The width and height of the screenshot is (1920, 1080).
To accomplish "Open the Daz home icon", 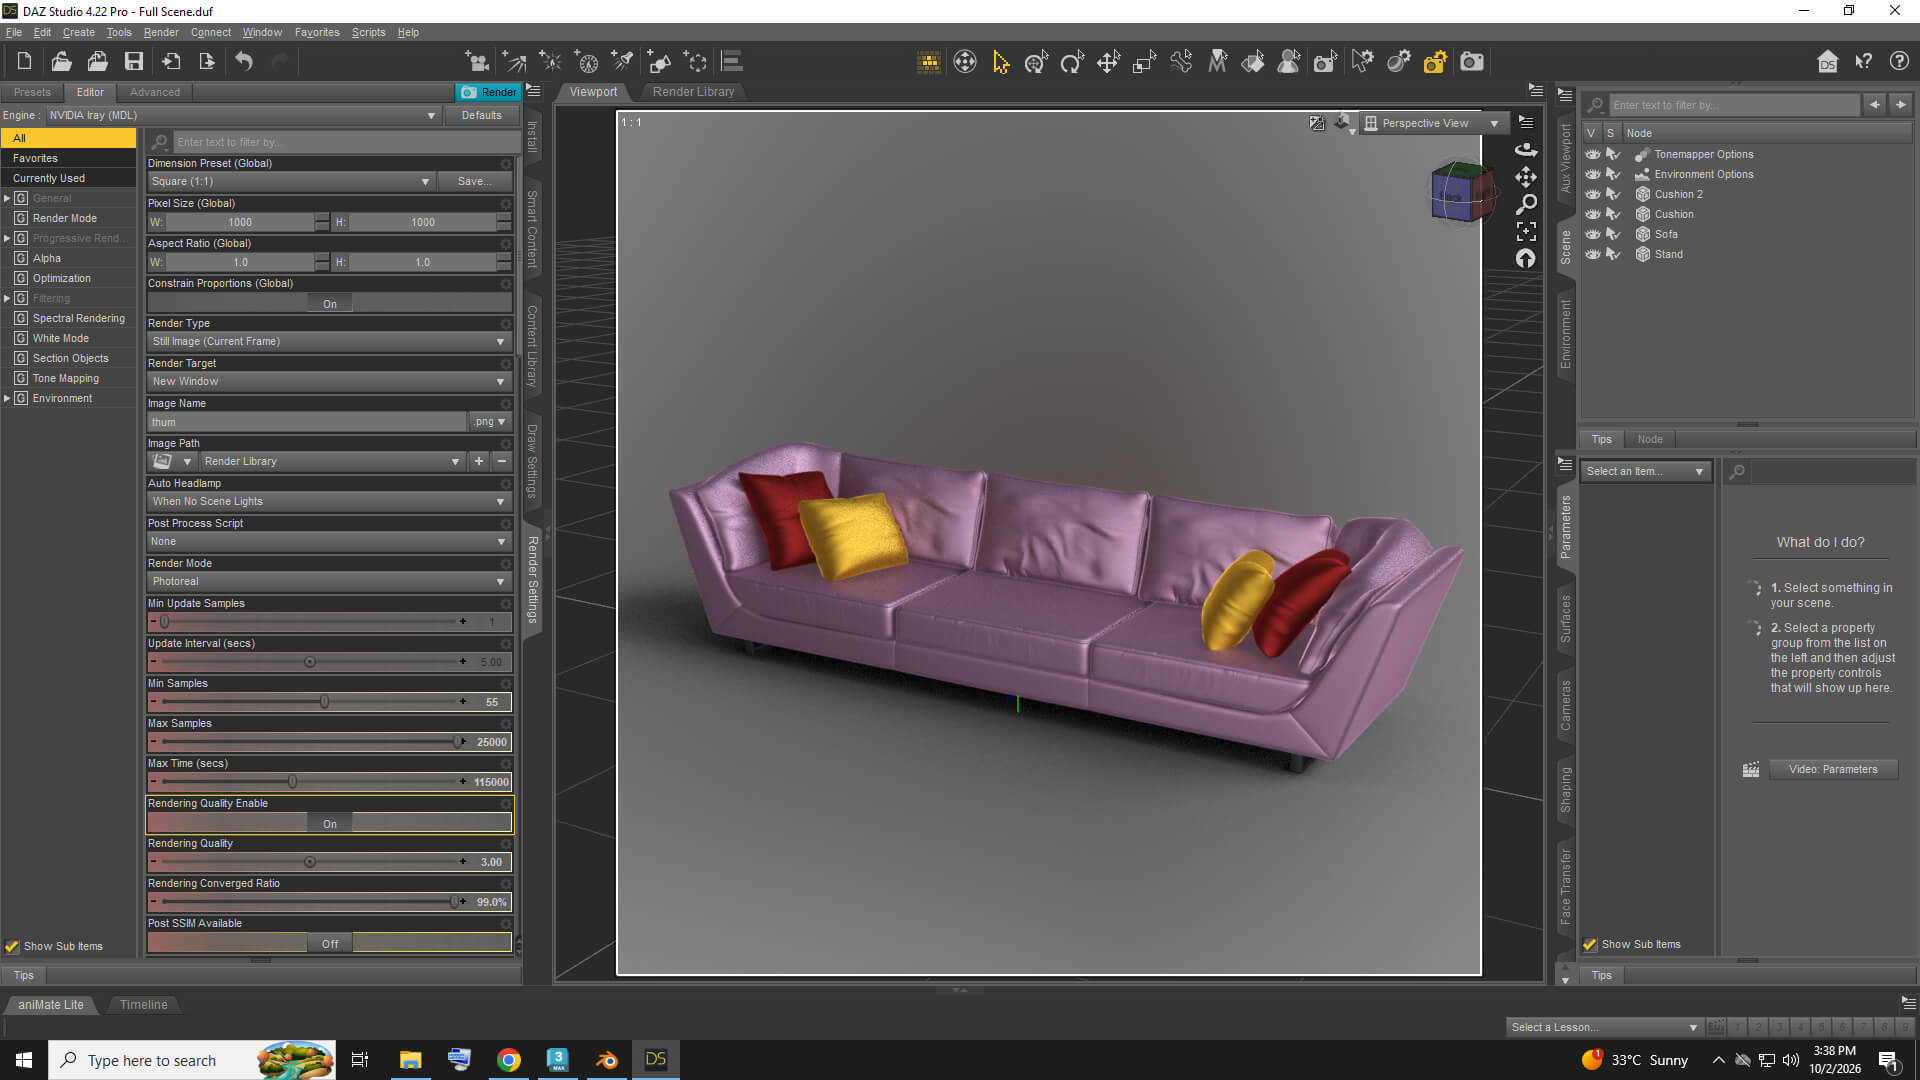I will [x=1827, y=62].
